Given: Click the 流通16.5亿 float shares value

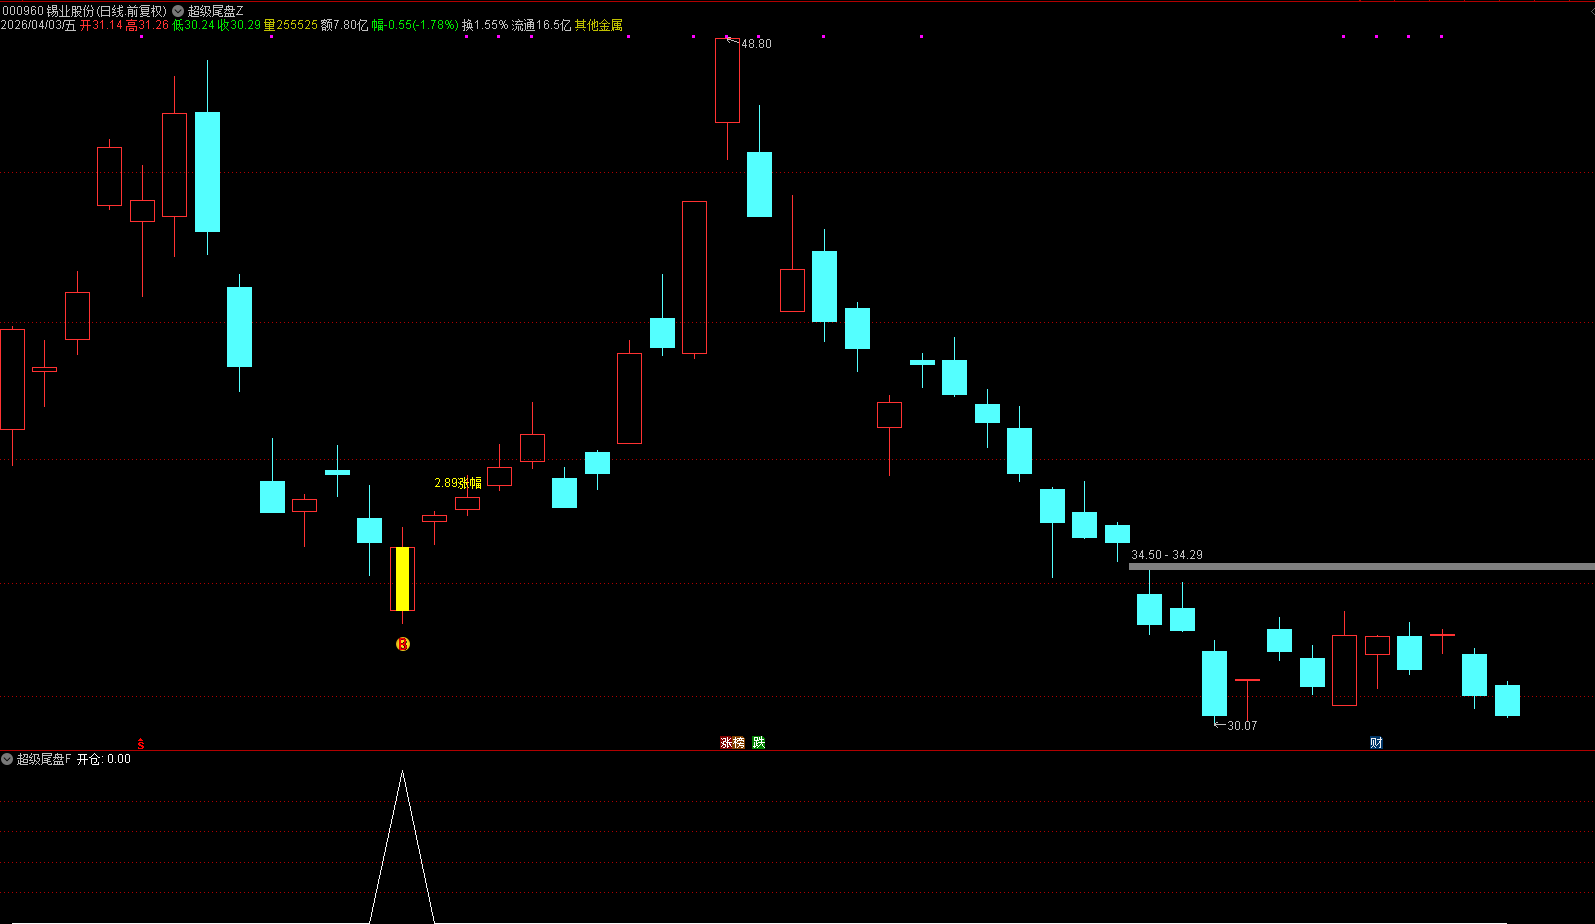Looking at the screenshot, I should click(541, 25).
